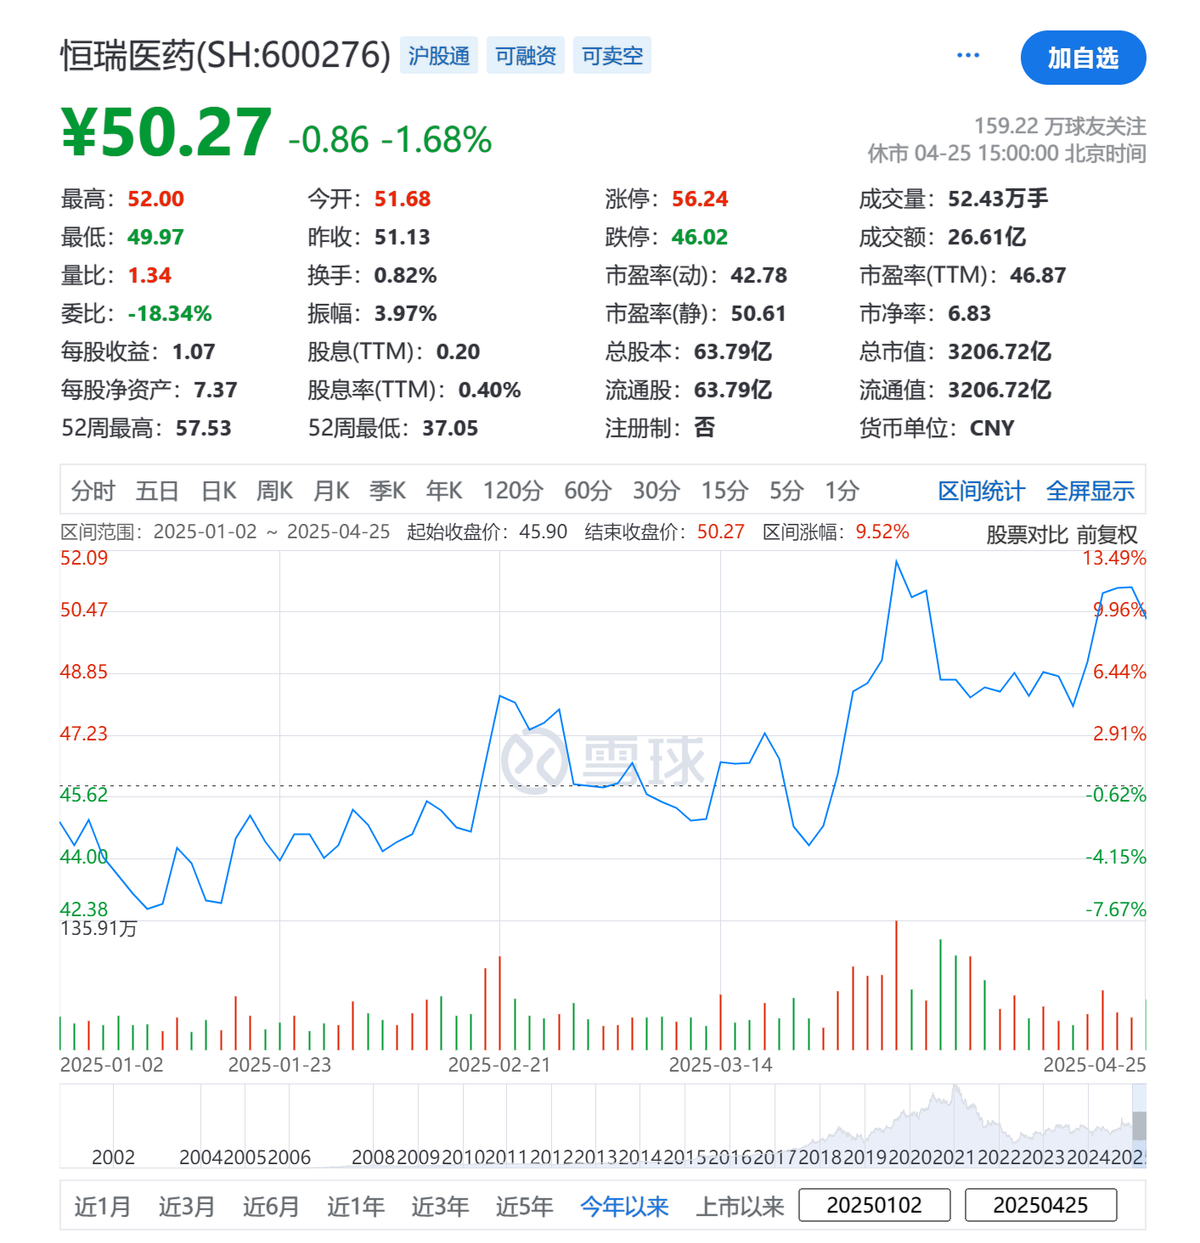The image size is (1200, 1243).
Task: Click the 加自选 button
Action: click(x=1083, y=58)
